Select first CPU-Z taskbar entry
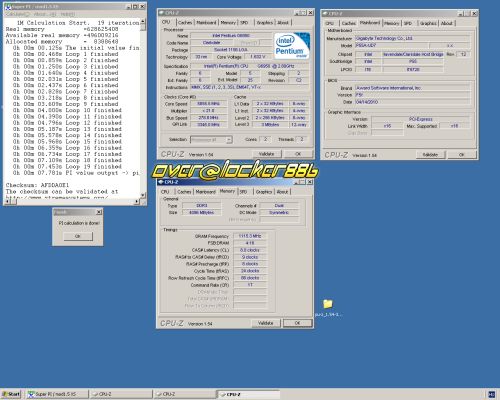500x400 pixels. [x=121, y=394]
